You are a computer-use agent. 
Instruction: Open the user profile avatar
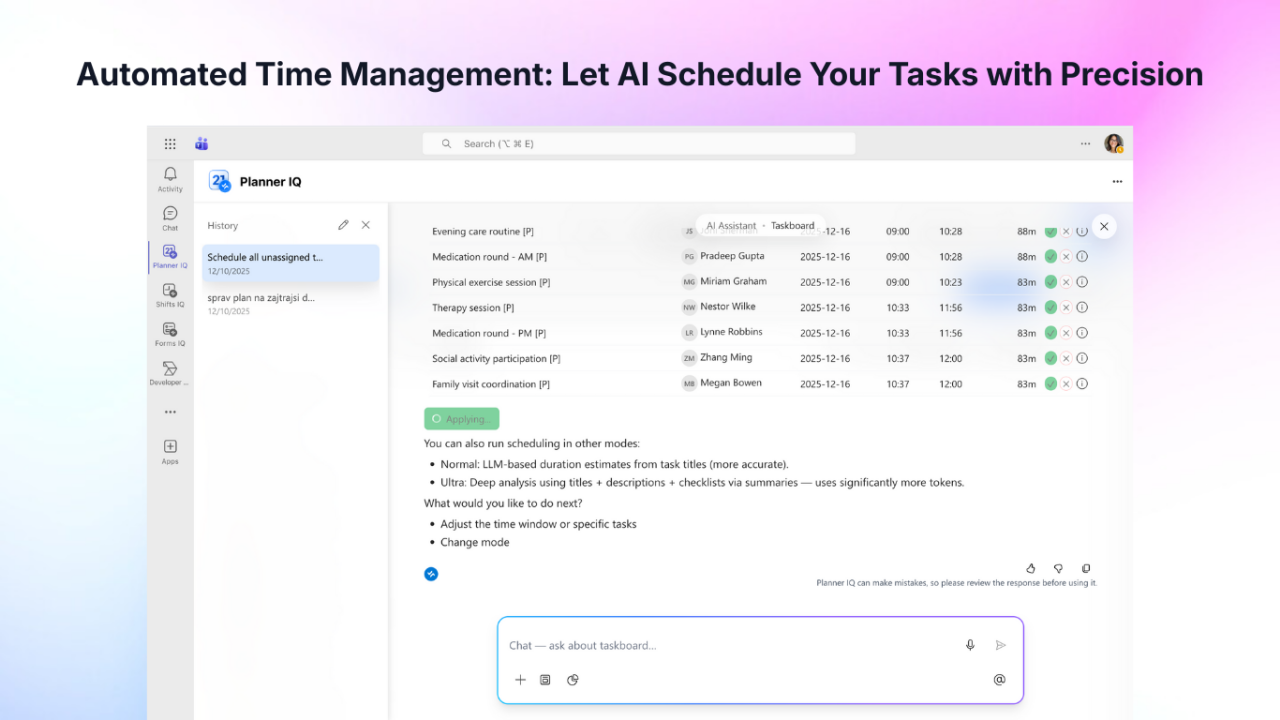[1113, 144]
